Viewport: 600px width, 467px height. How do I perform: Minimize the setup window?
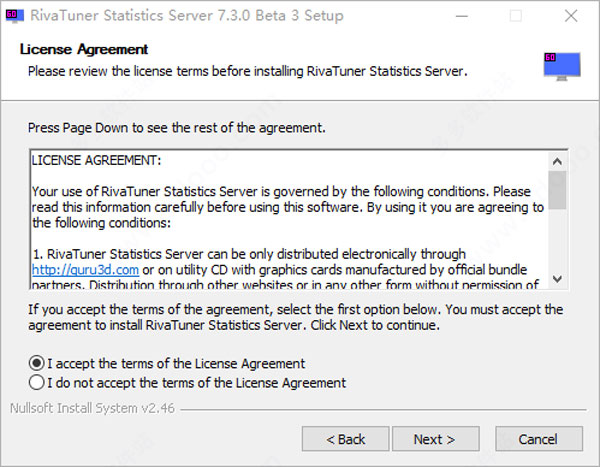tap(469, 16)
